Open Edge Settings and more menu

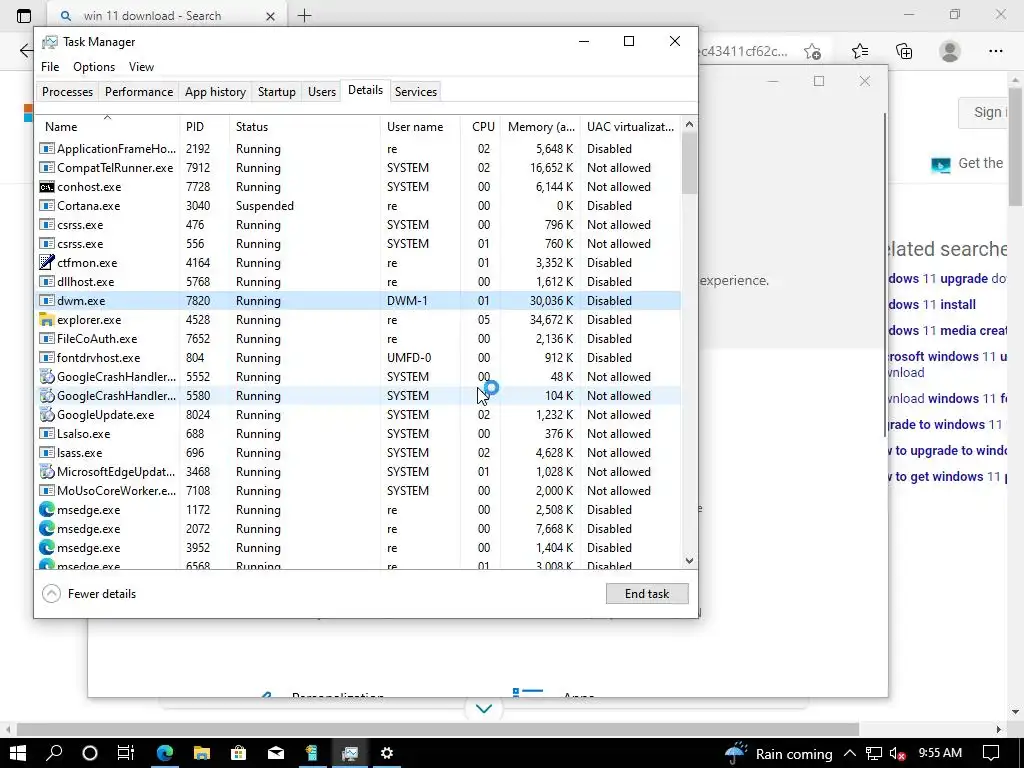point(995,51)
